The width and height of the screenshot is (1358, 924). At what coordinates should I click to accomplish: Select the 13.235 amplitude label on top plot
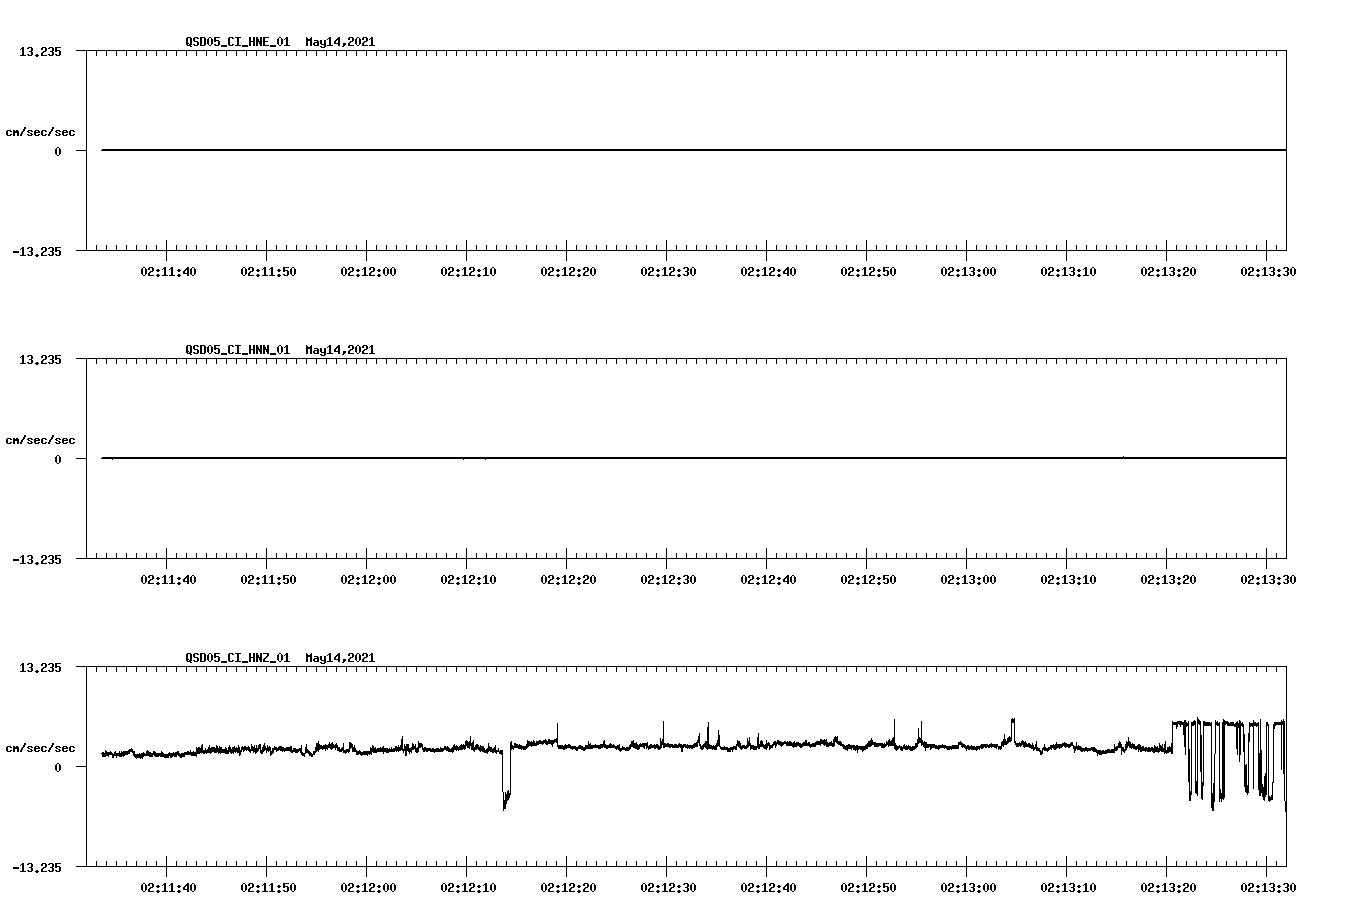click(x=41, y=51)
